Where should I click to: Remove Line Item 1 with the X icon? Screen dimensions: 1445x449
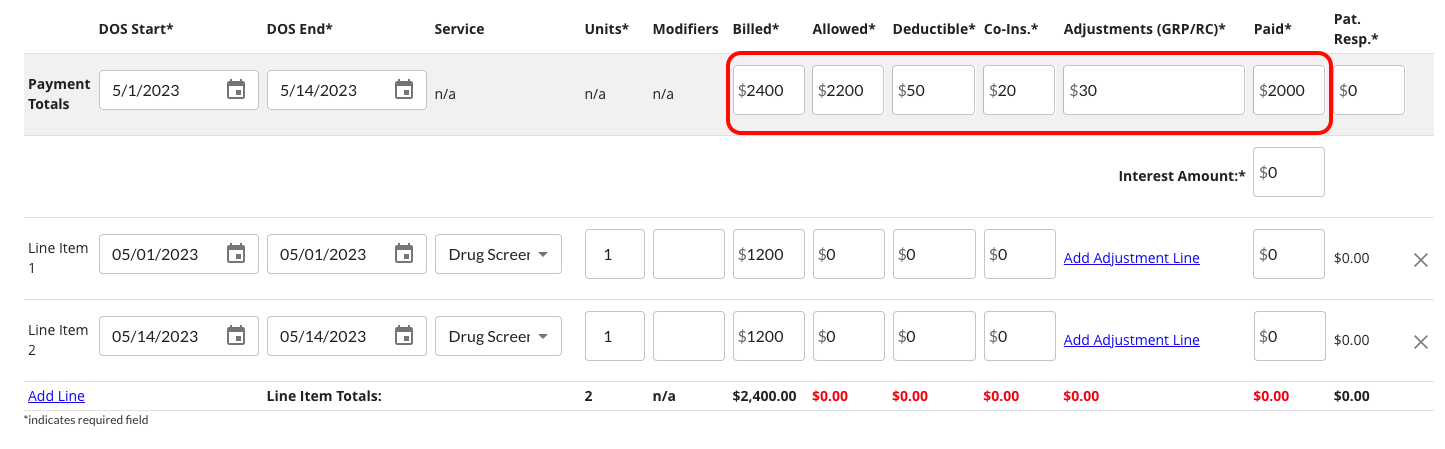coord(1420,260)
